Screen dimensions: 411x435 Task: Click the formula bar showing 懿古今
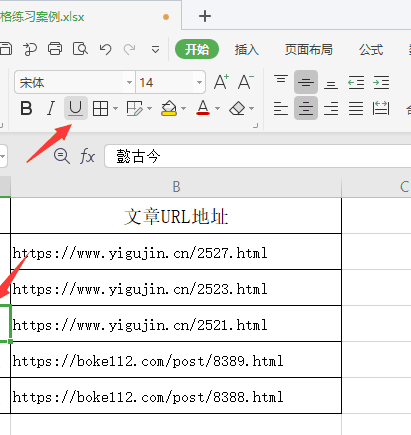(258, 156)
